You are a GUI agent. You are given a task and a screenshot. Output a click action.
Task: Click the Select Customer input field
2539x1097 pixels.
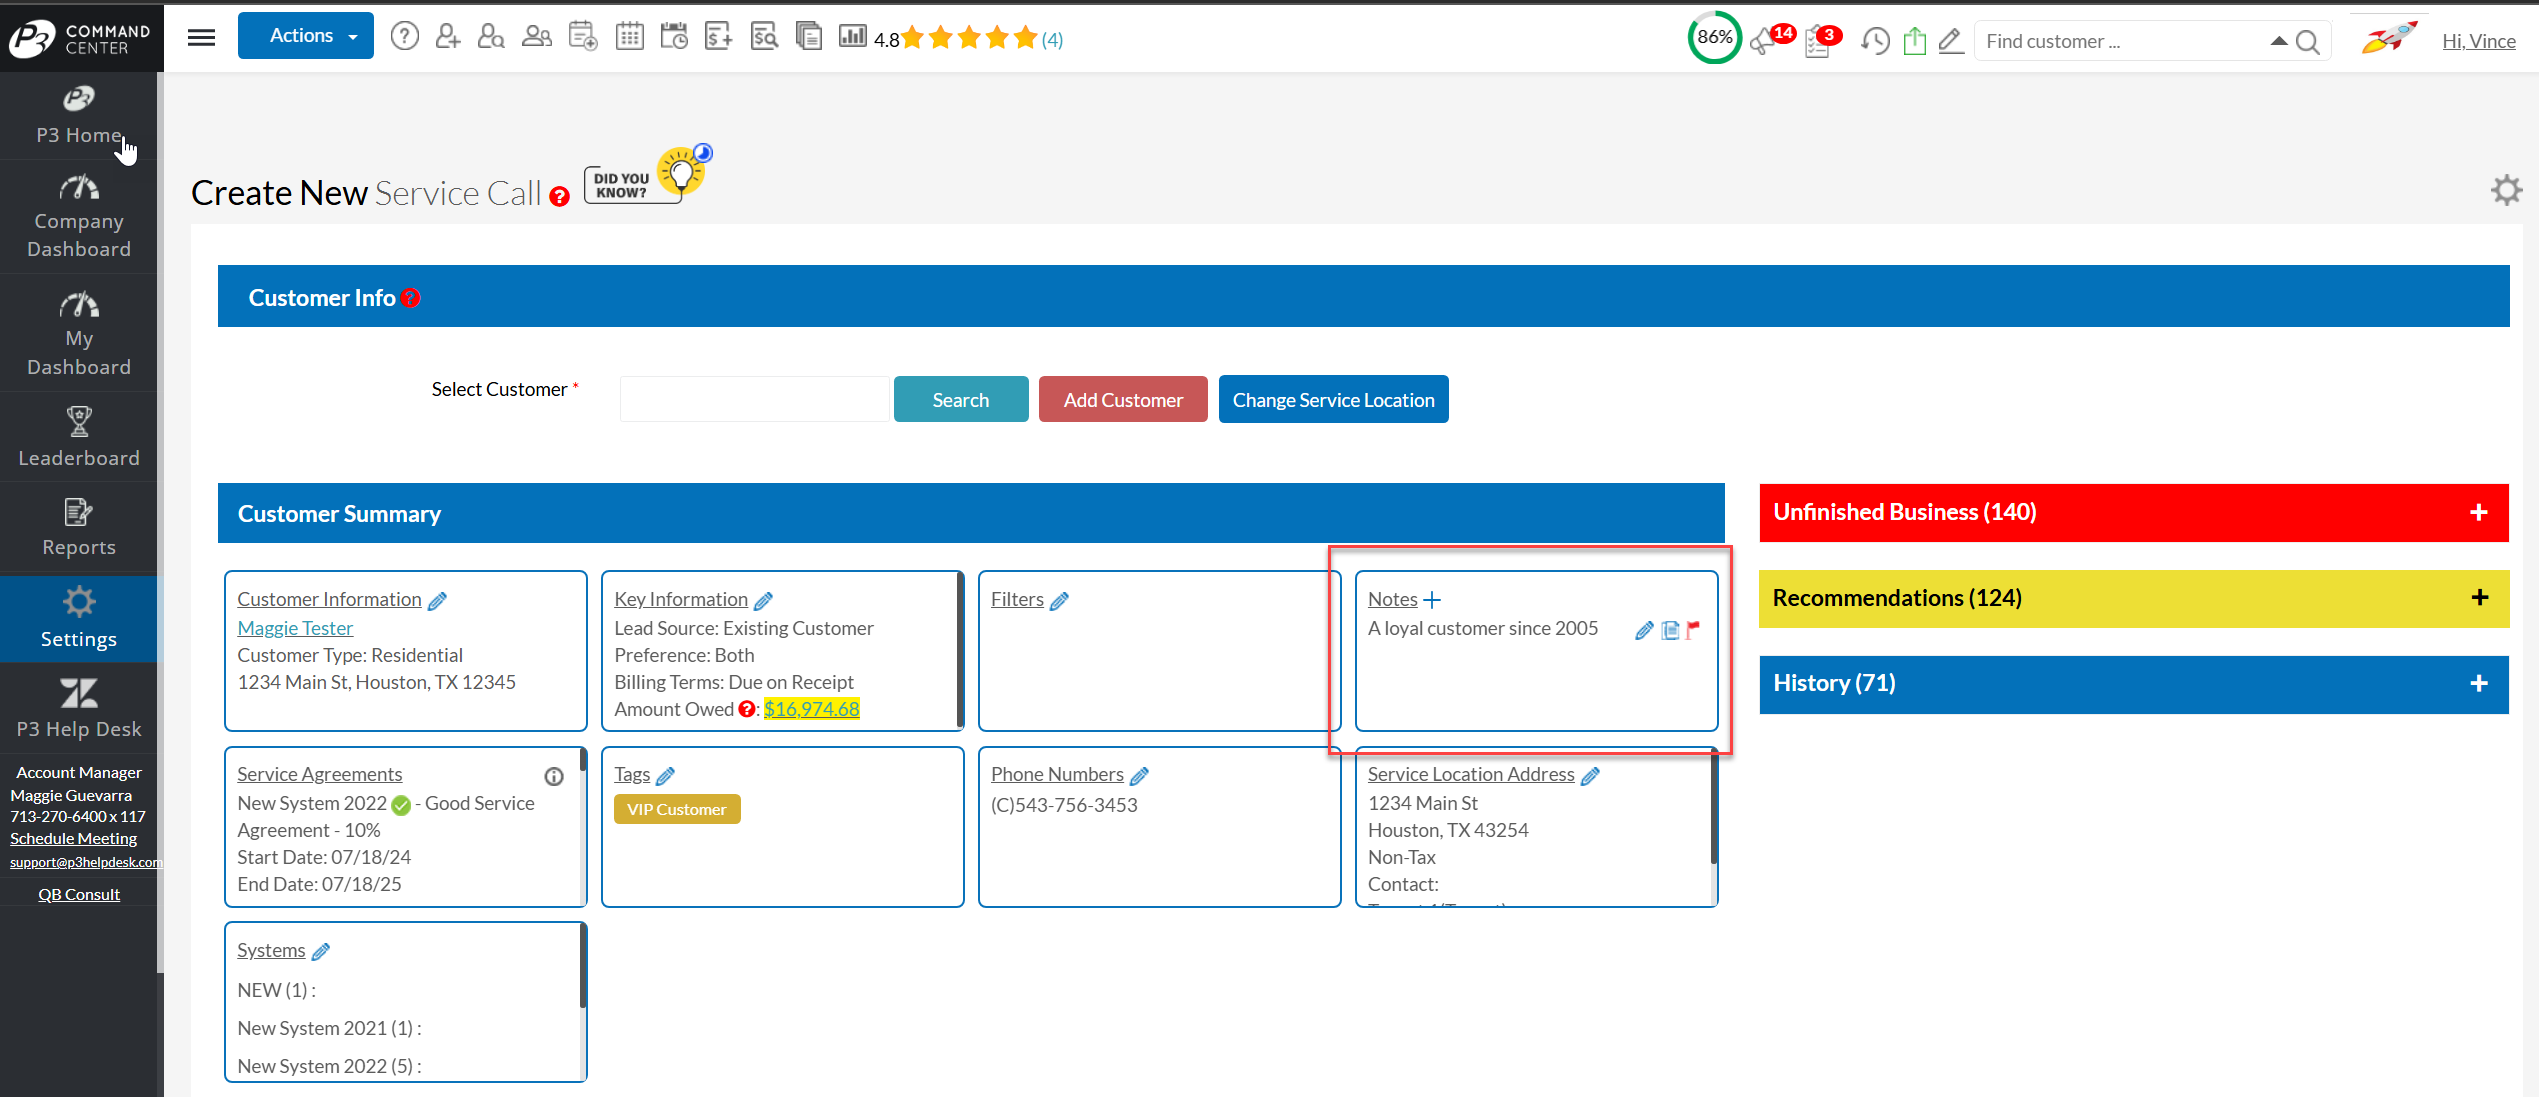tap(754, 400)
